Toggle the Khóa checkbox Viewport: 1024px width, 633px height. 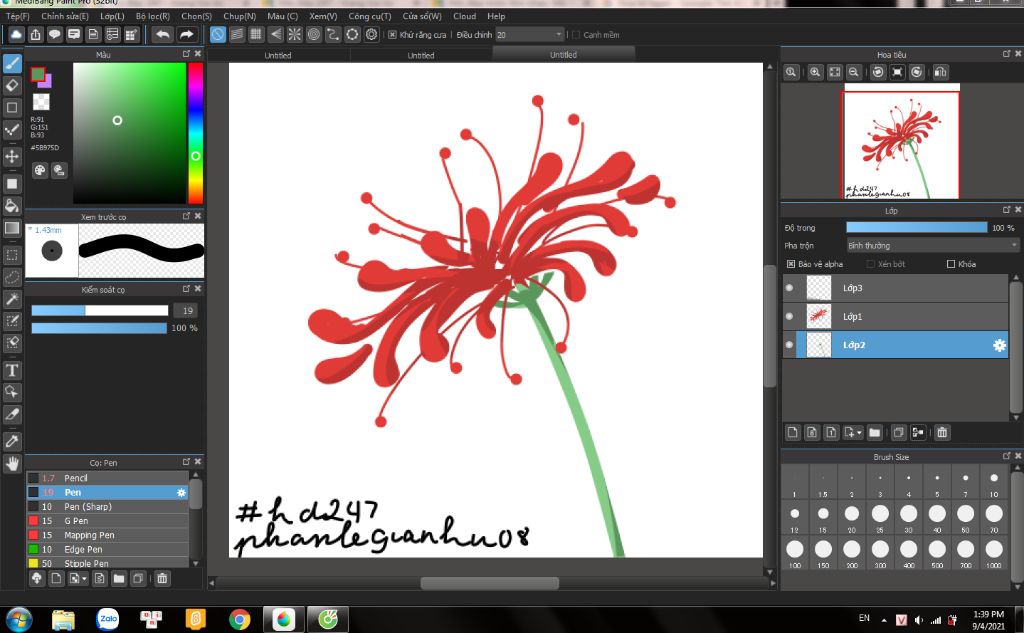[951, 265]
